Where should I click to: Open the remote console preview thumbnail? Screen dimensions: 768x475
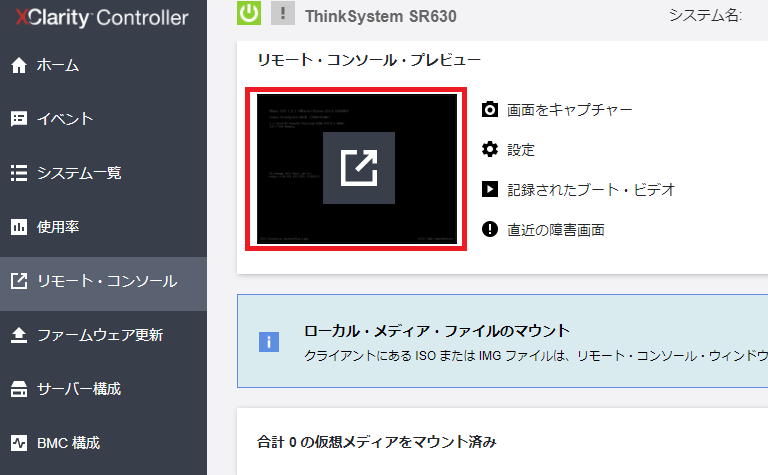coord(357,169)
